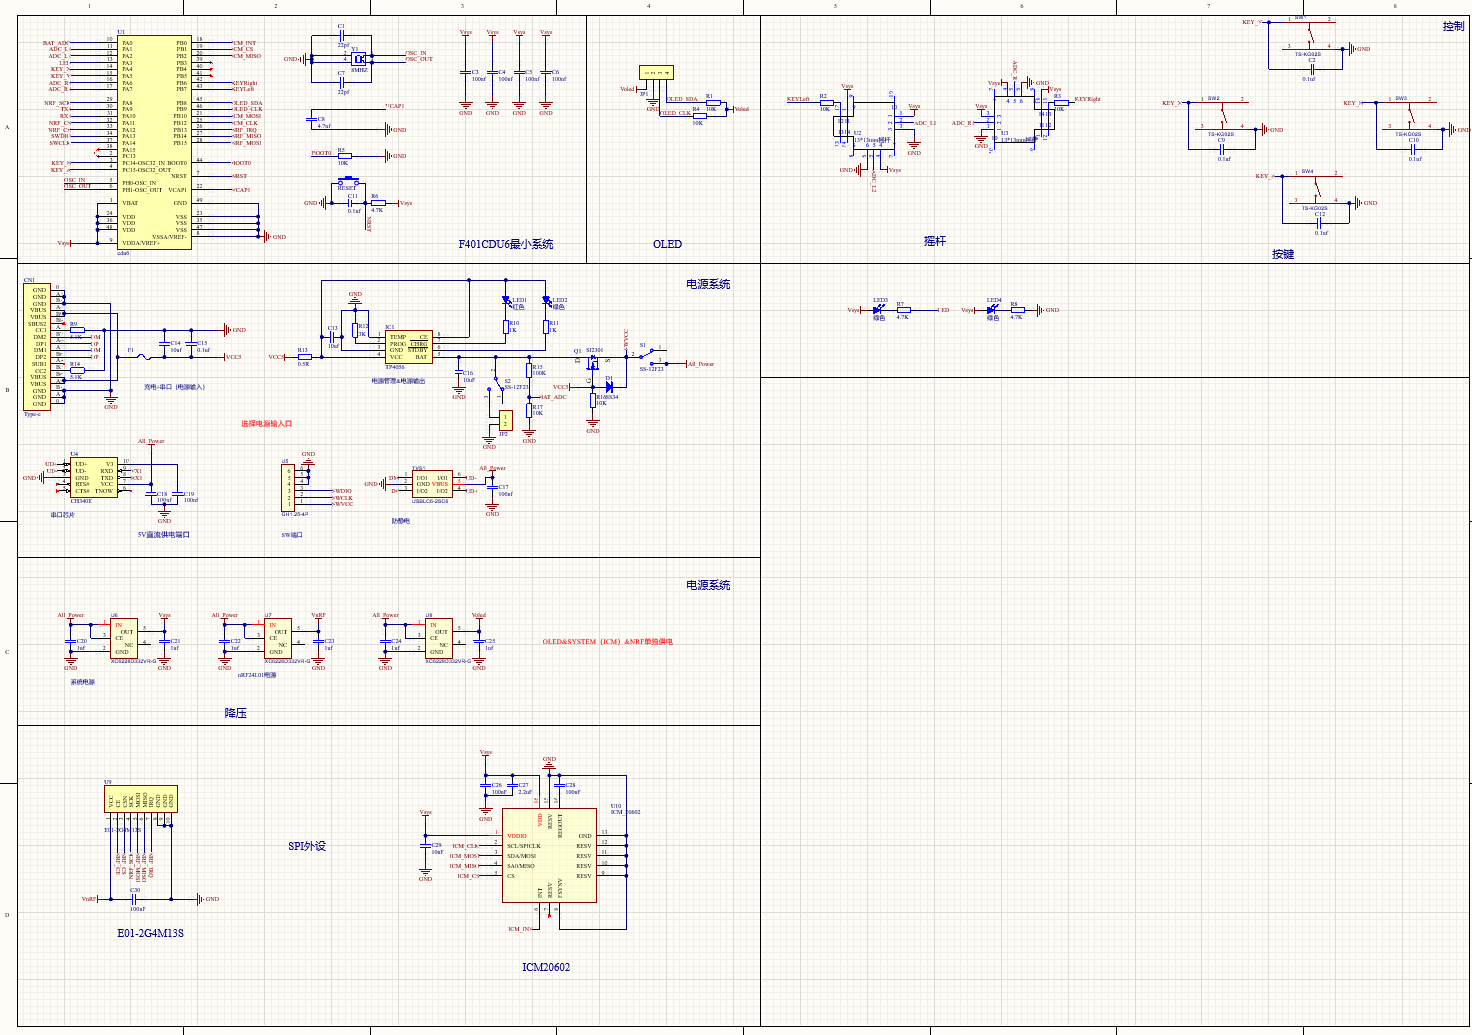
Task: Select LED2 green charging LED
Action: click(546, 300)
